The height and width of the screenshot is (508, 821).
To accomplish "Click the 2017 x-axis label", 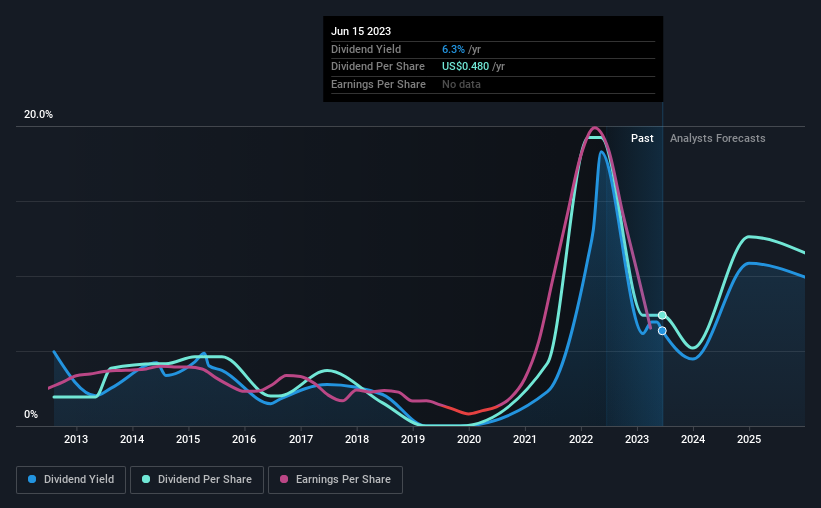I will [301, 439].
